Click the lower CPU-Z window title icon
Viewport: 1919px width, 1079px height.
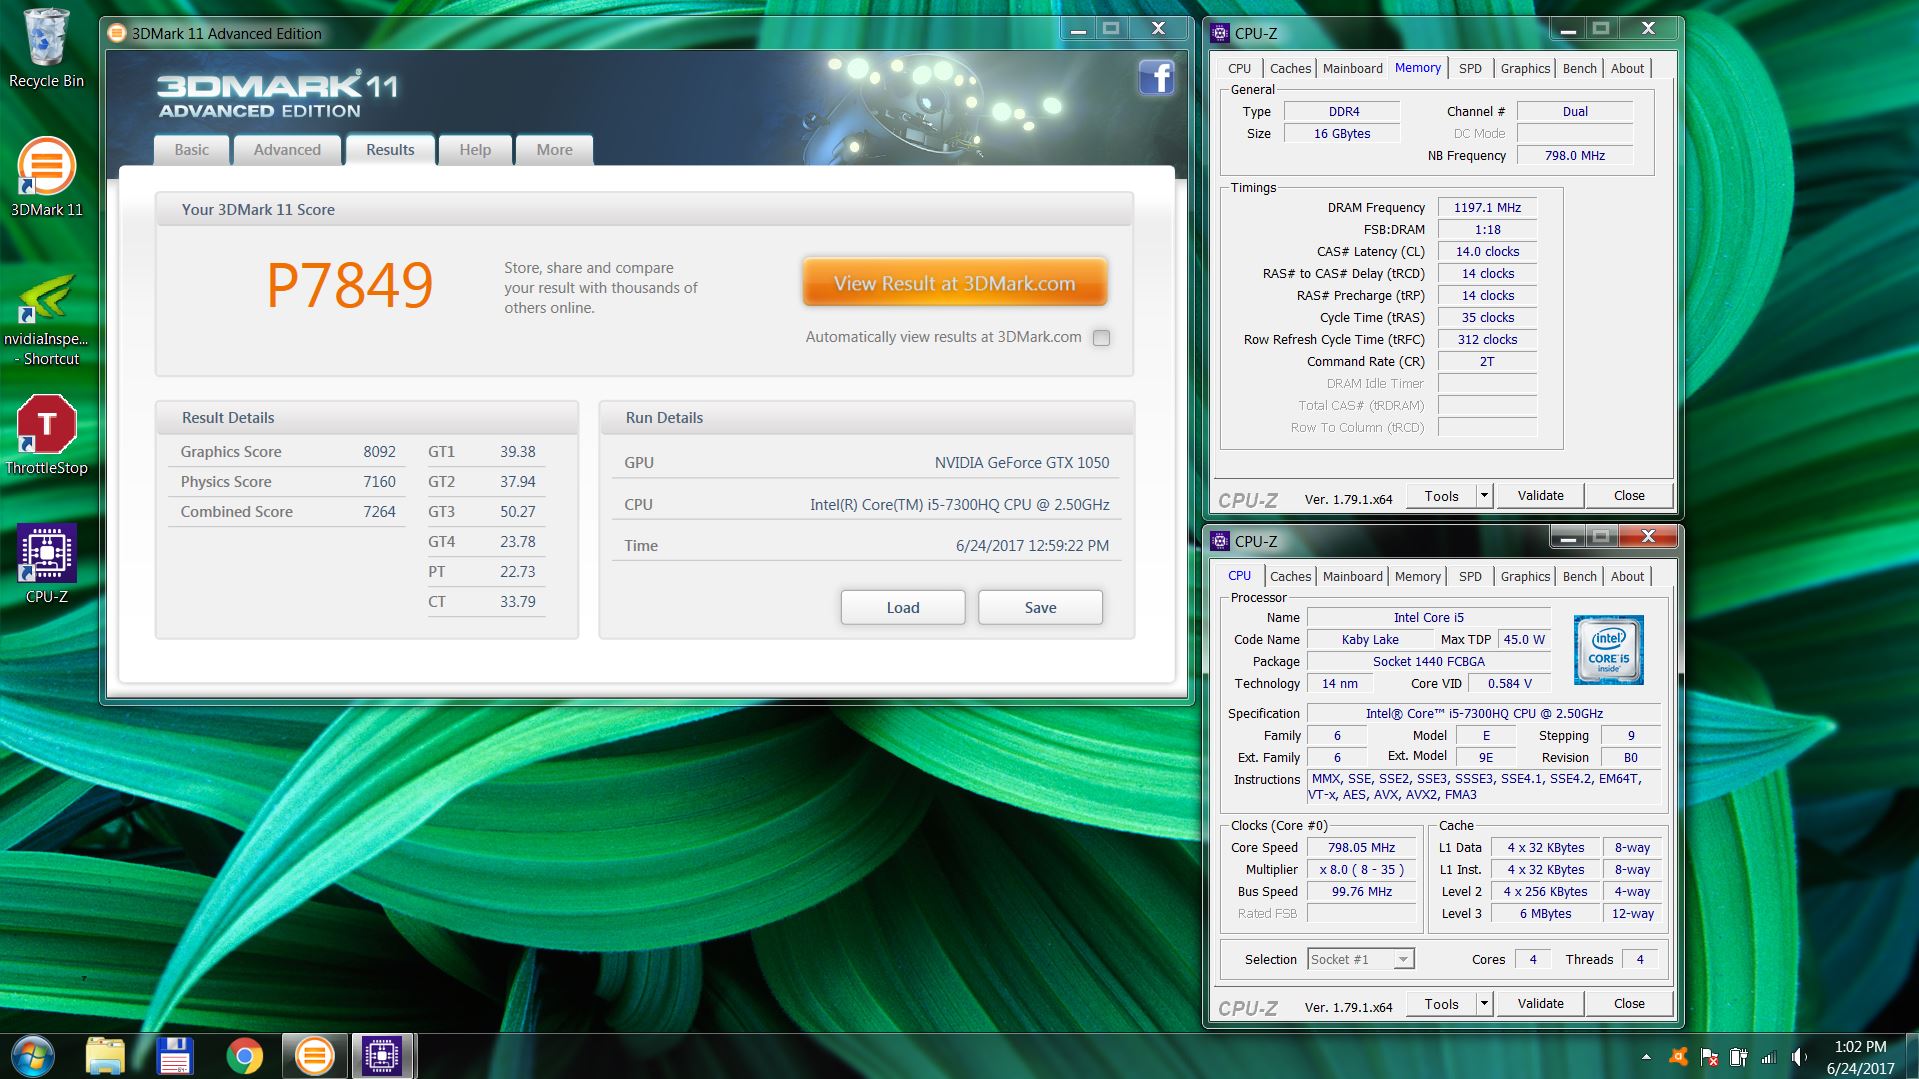point(1220,541)
